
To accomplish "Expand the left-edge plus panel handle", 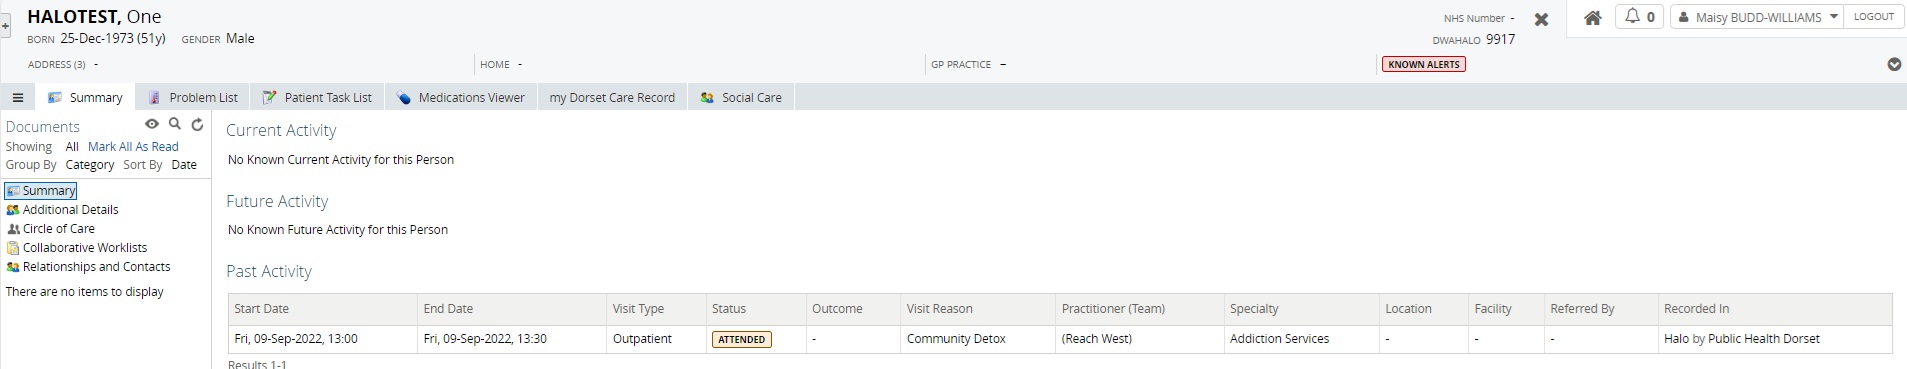I will coord(5,27).
